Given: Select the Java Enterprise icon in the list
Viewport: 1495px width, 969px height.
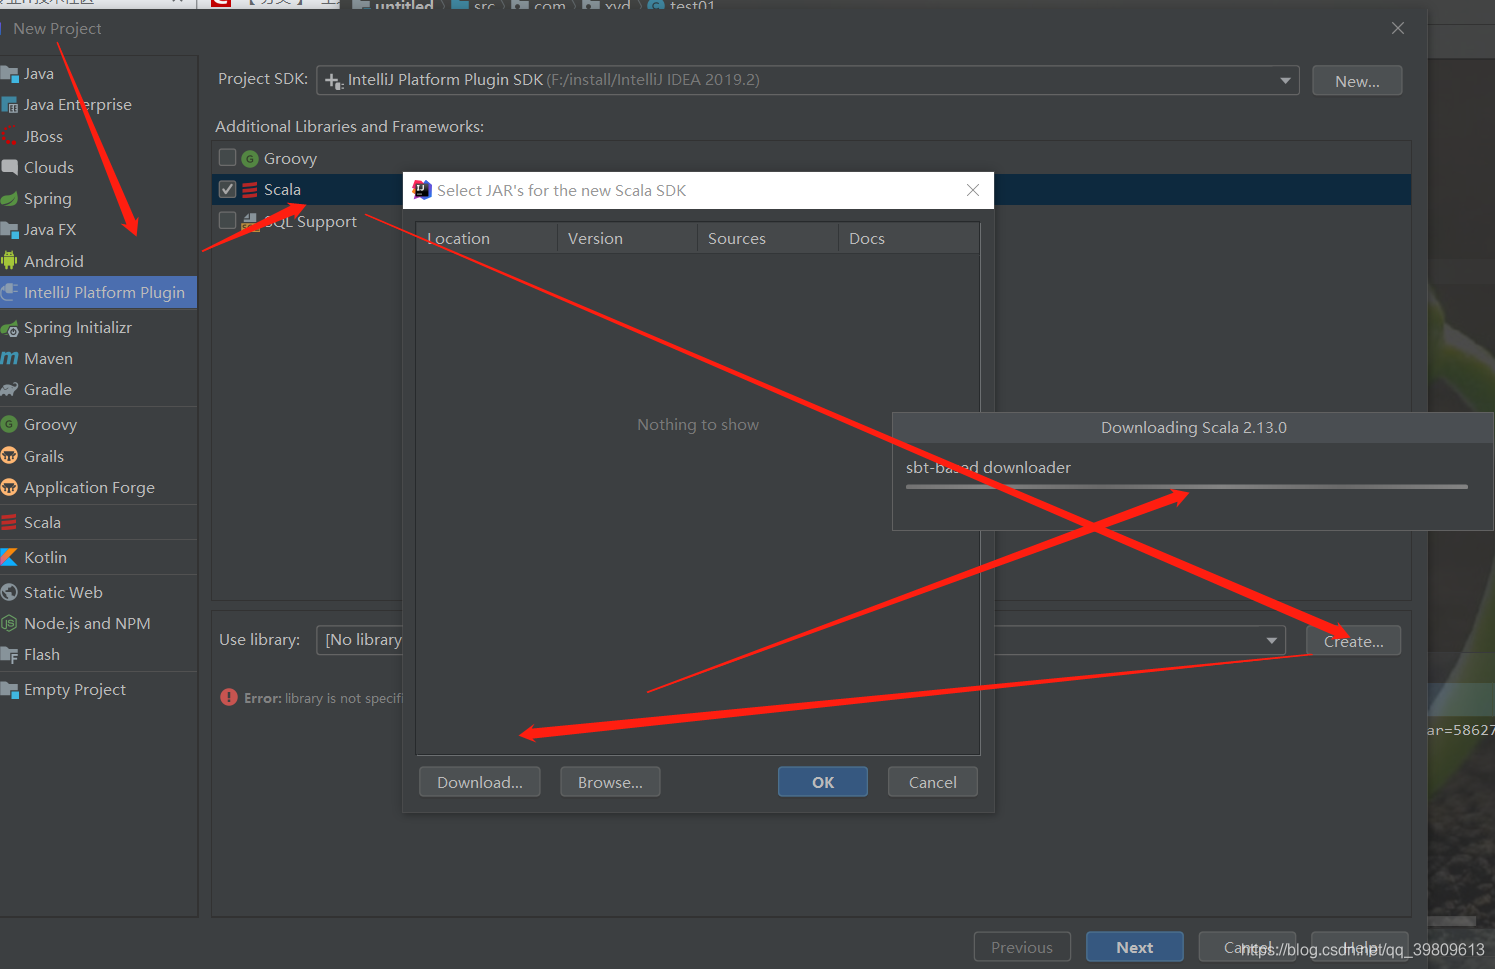Looking at the screenshot, I should (x=10, y=105).
